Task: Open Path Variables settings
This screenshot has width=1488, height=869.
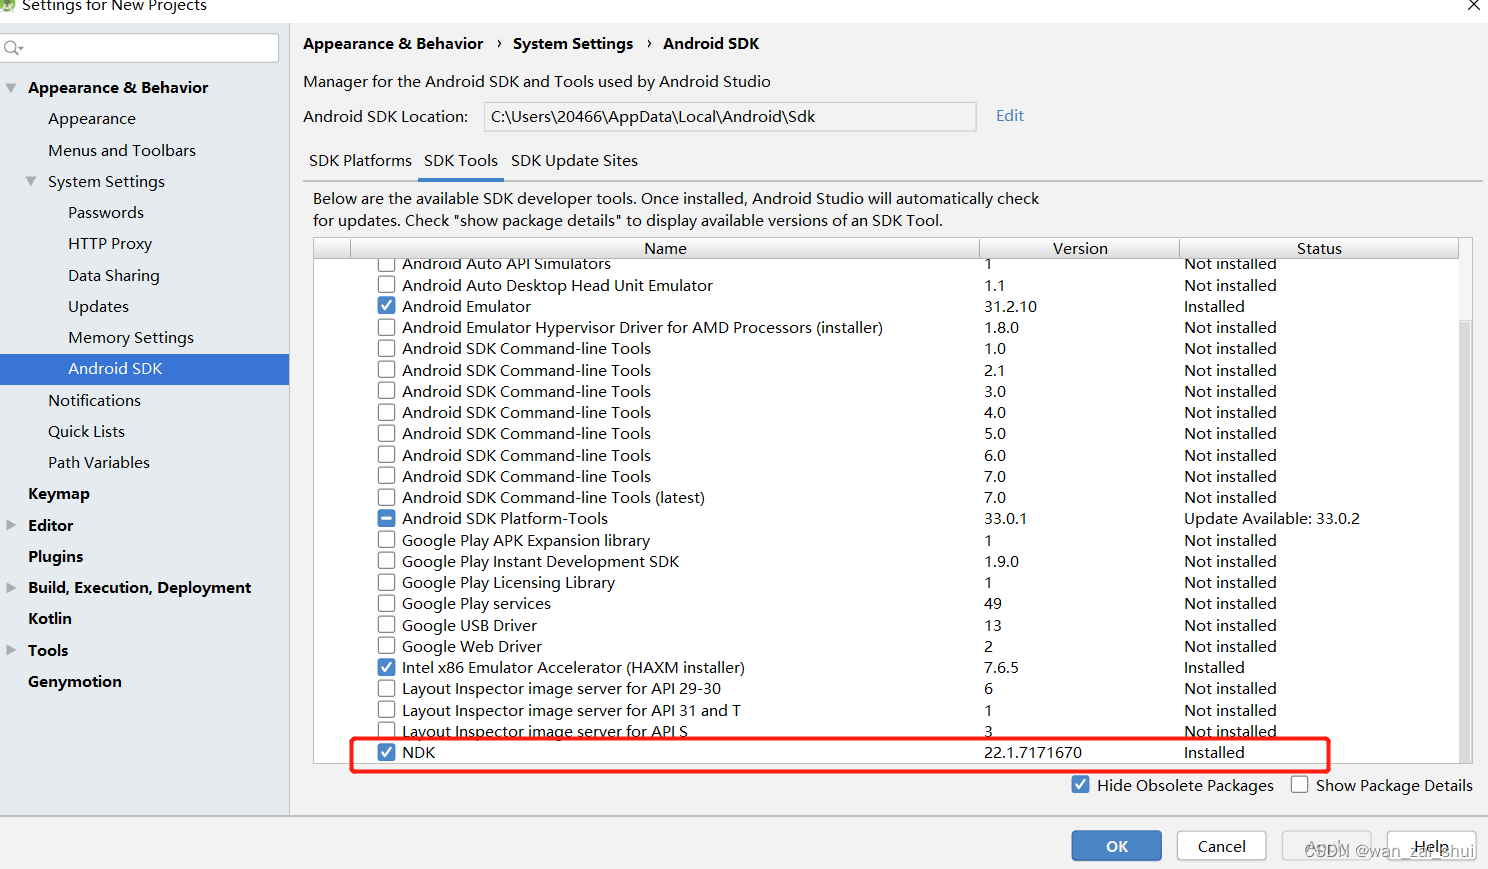Action: click(x=99, y=463)
